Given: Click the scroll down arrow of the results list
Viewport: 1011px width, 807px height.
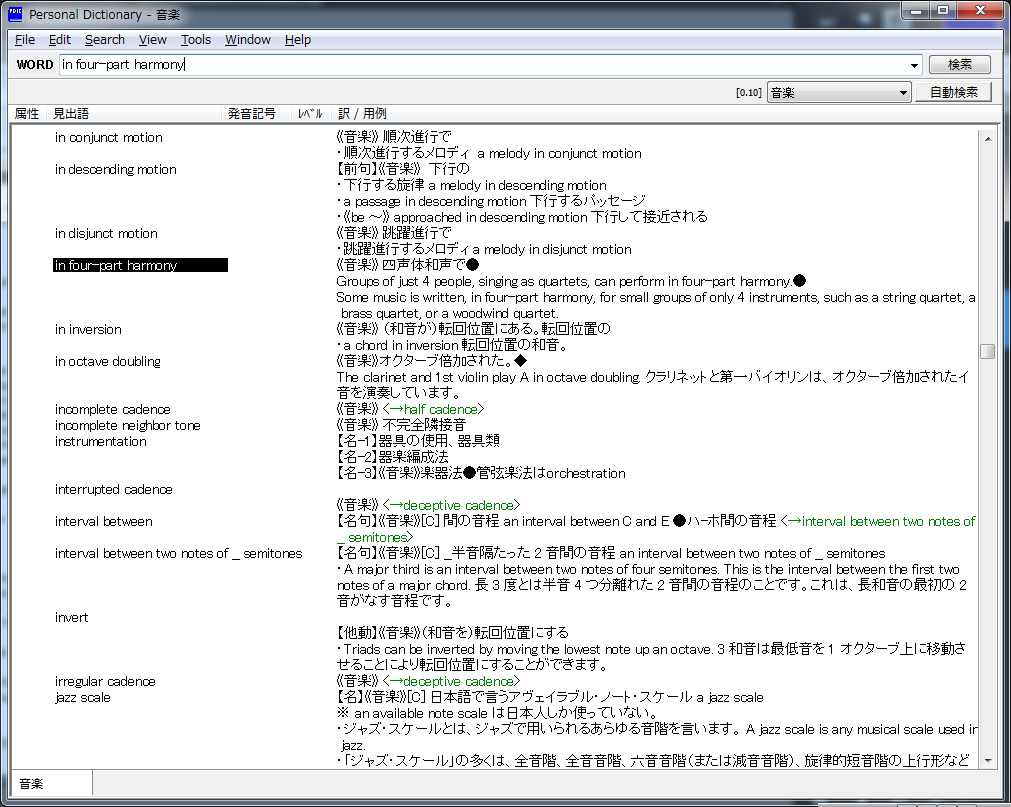Looking at the screenshot, I should pyautogui.click(x=987, y=760).
